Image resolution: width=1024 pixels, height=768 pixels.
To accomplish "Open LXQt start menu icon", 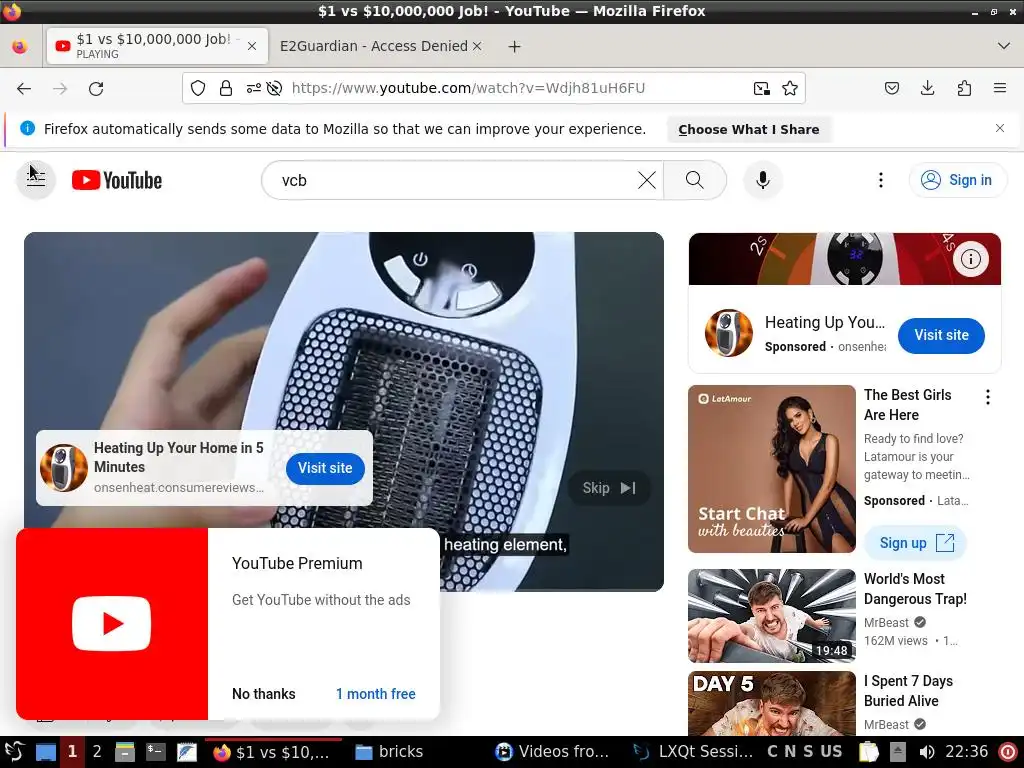I will [x=14, y=752].
